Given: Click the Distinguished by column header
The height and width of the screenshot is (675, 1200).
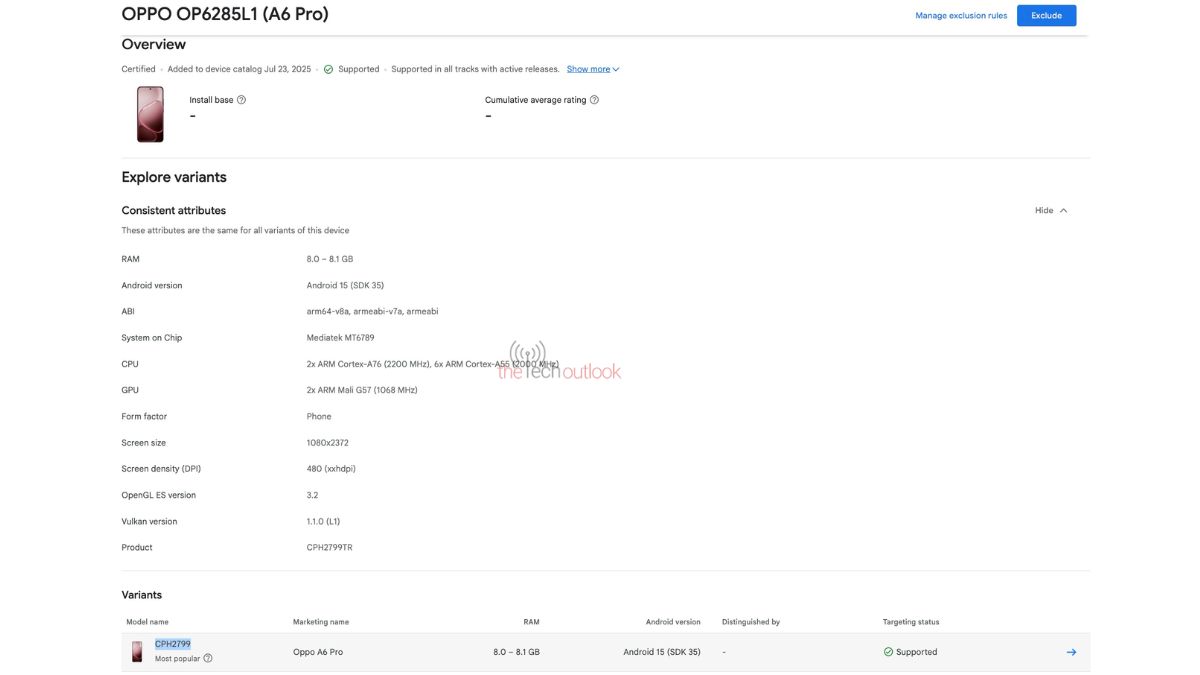Looking at the screenshot, I should pyautogui.click(x=751, y=622).
